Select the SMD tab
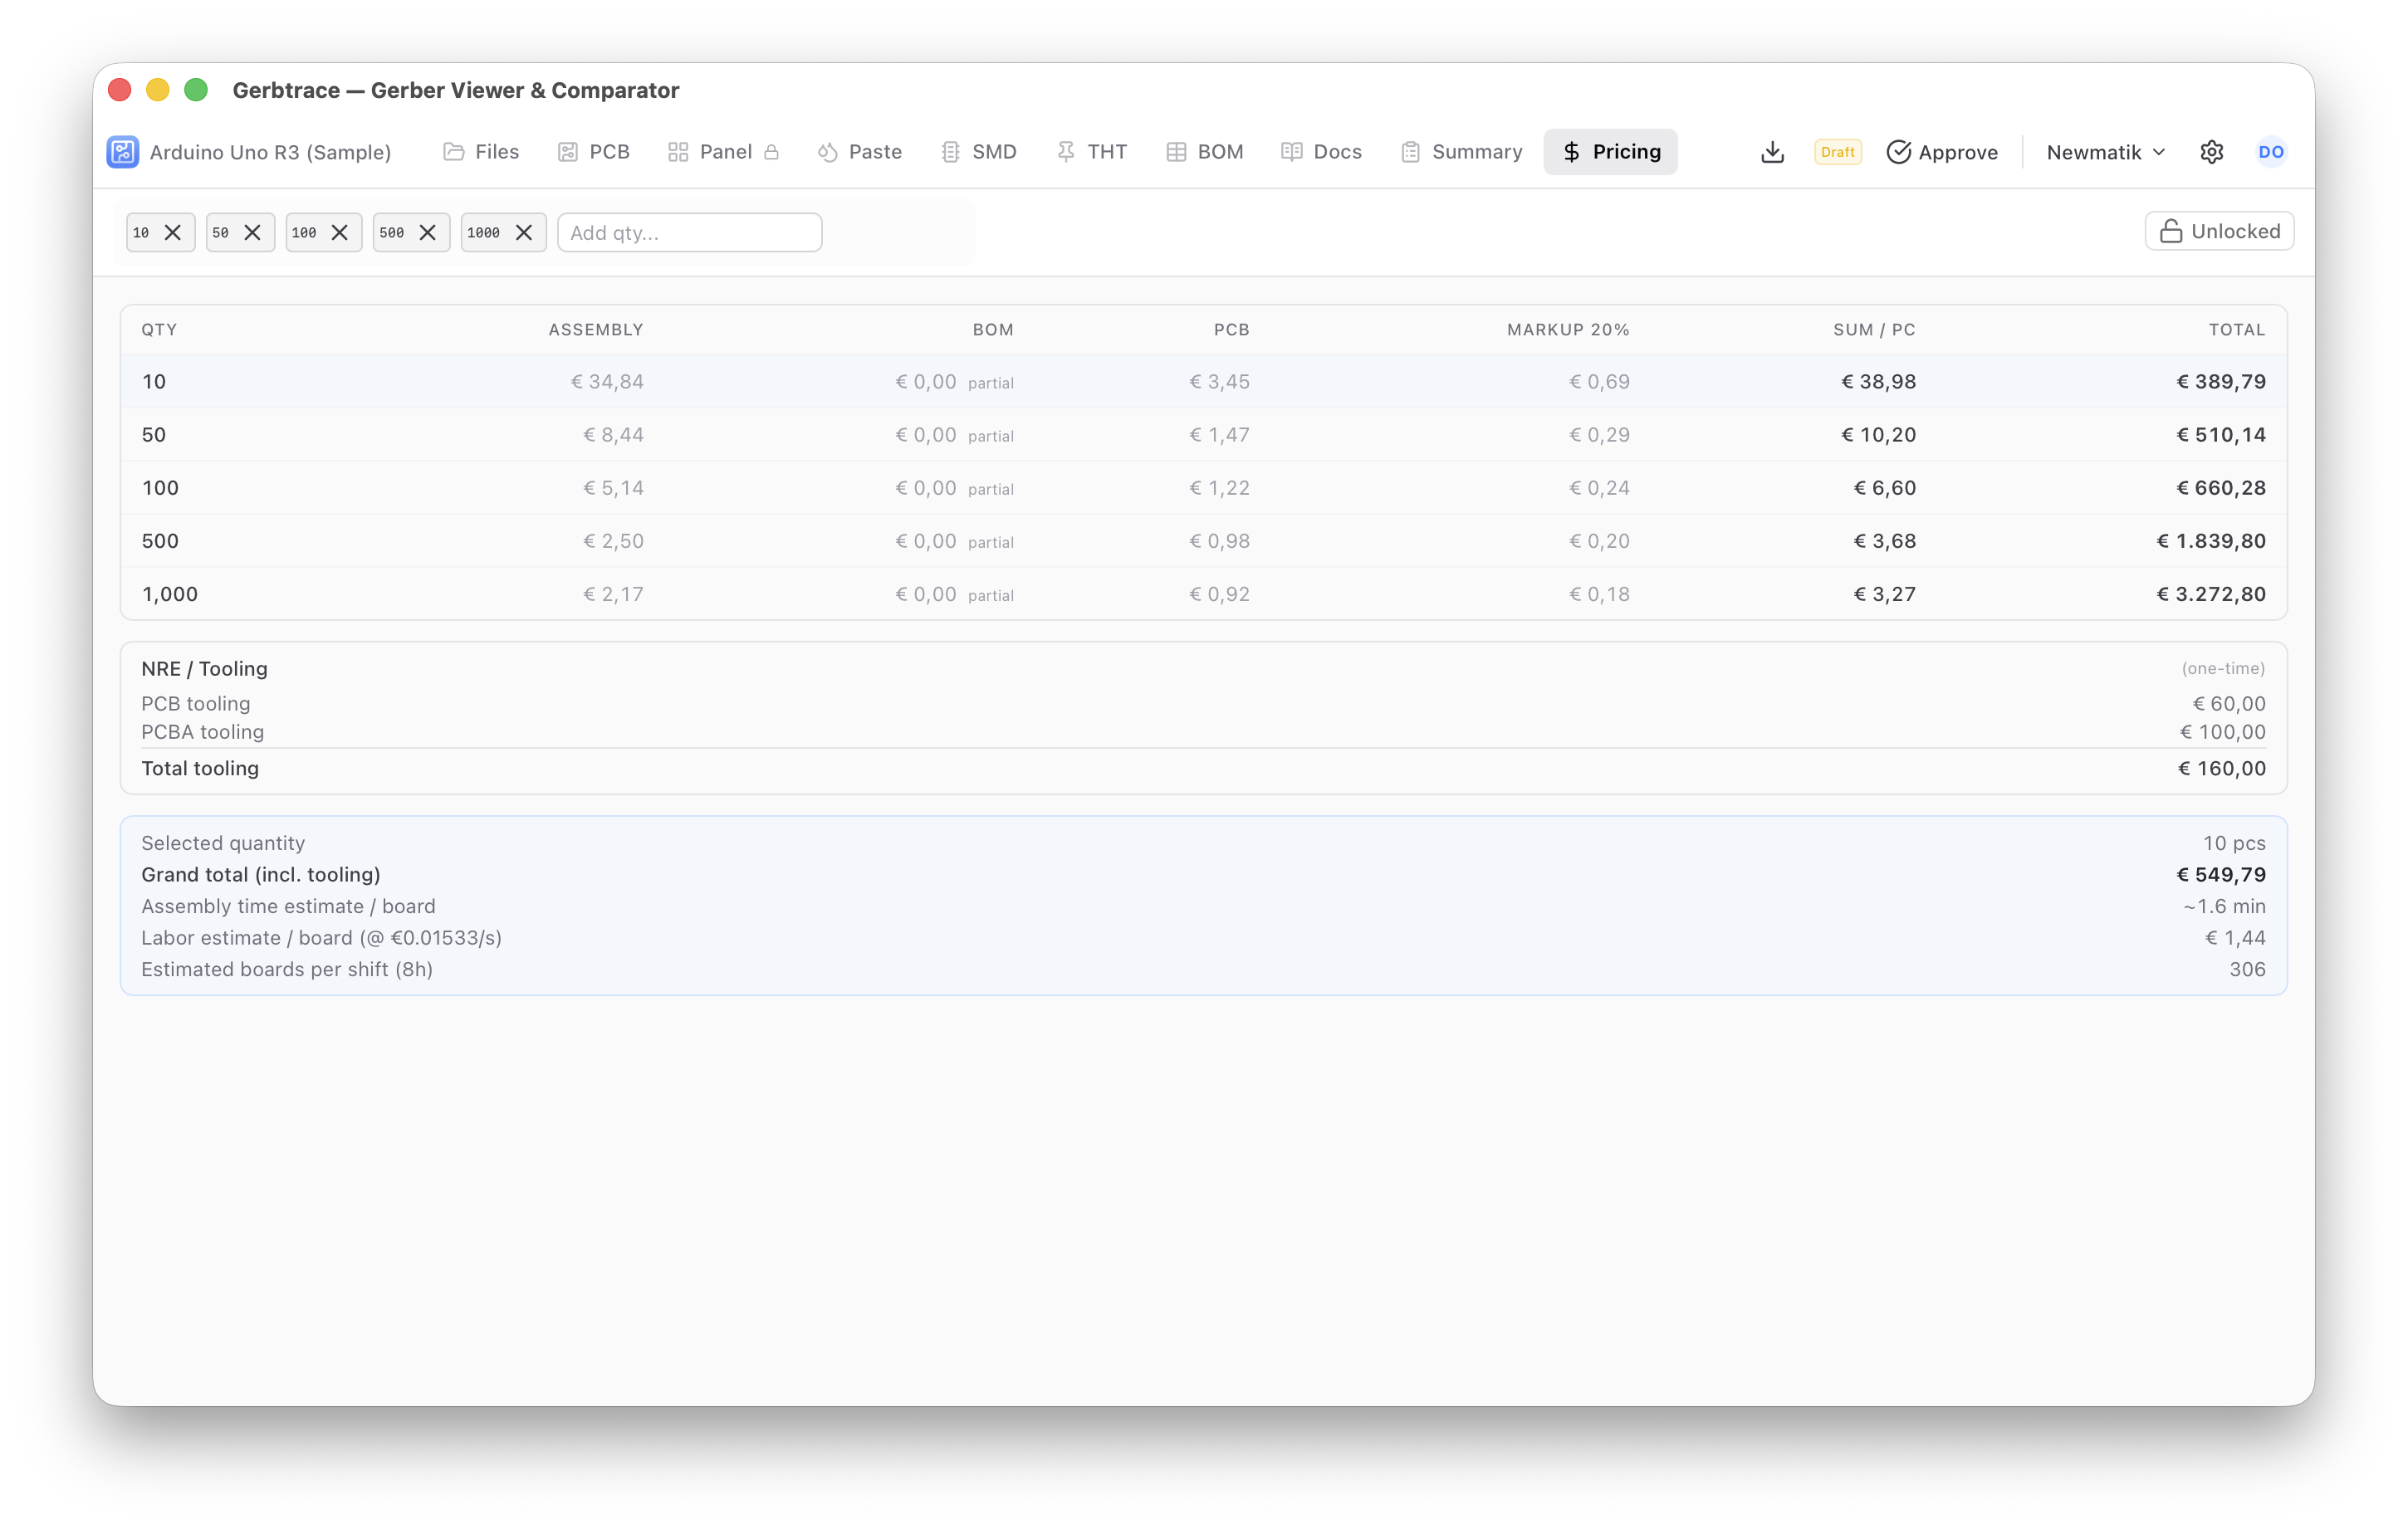2408x1529 pixels. (978, 152)
